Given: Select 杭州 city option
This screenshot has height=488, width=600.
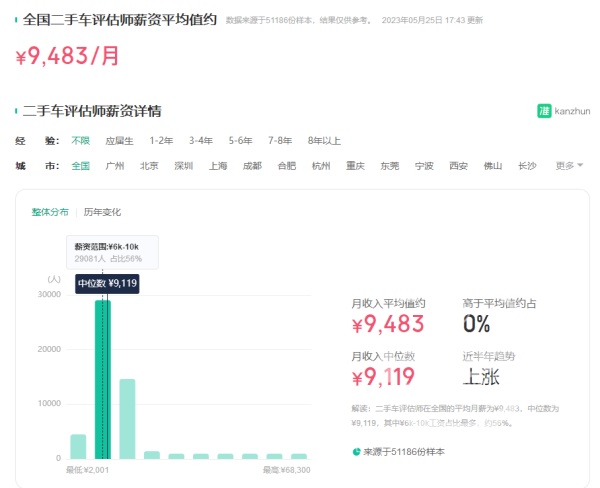Looking at the screenshot, I should coord(320,166).
